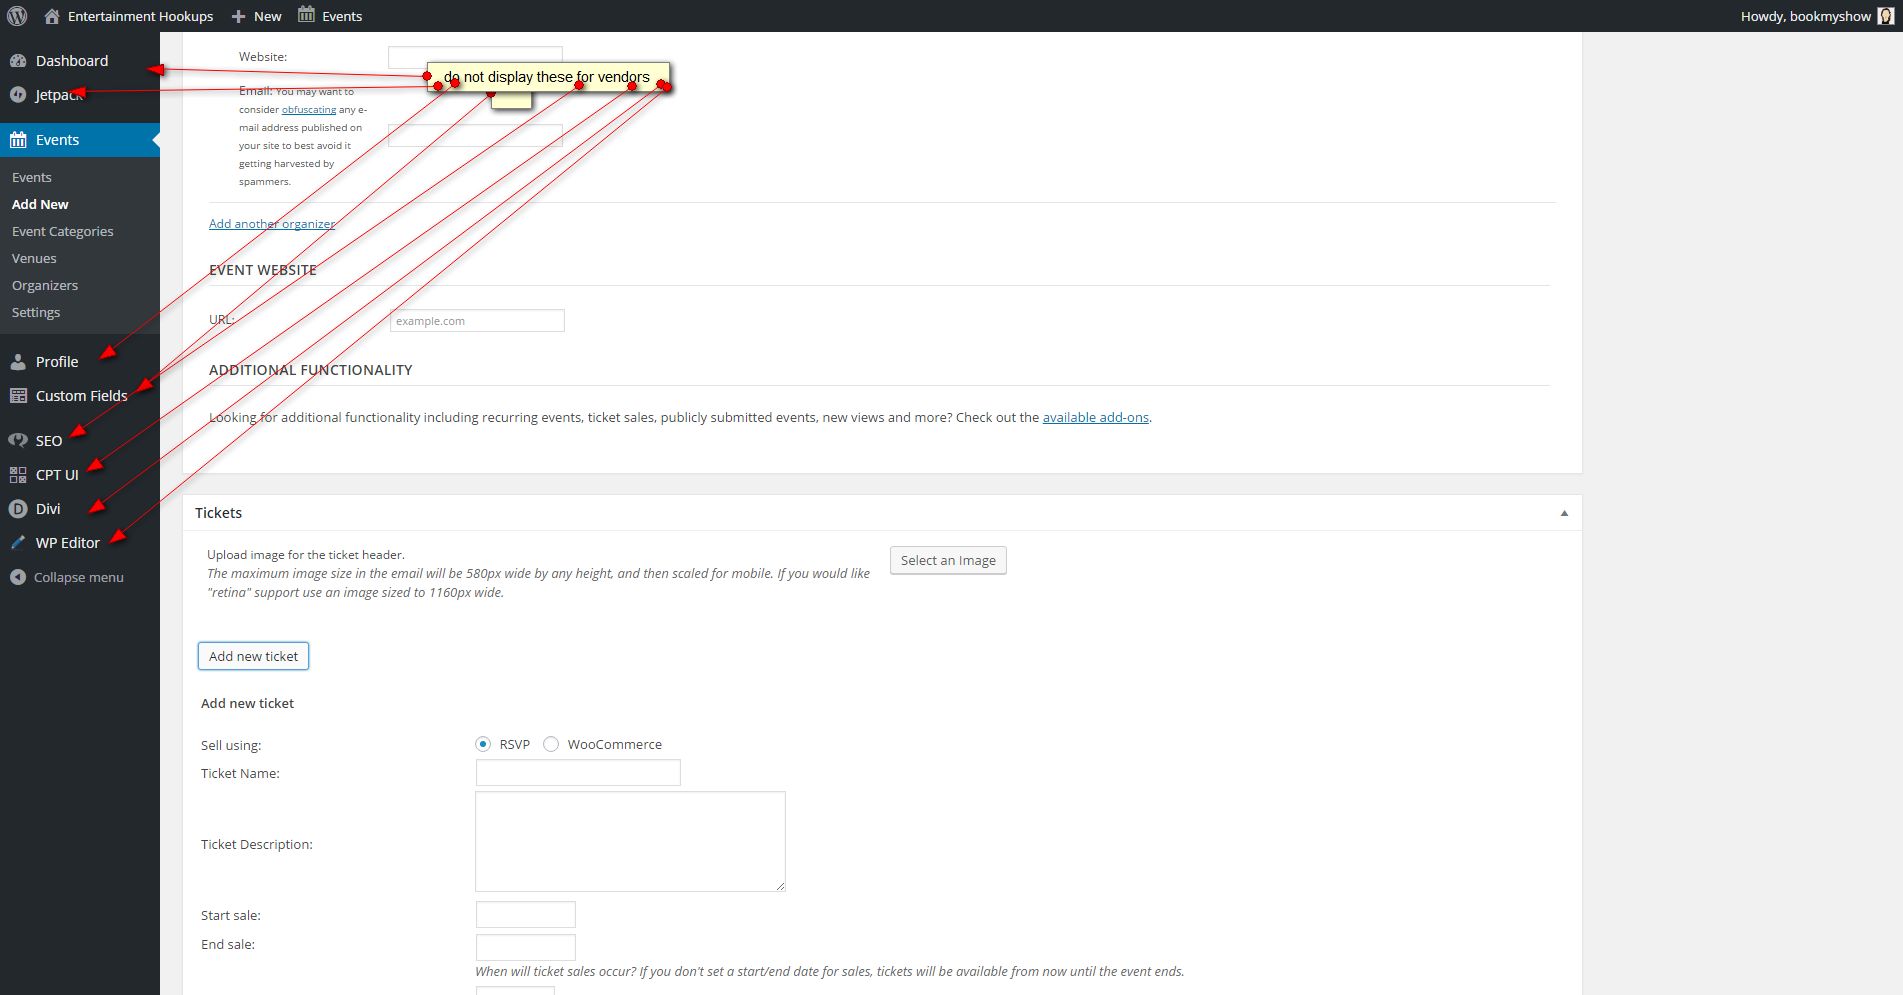This screenshot has height=995, width=1903.
Task: Click the CPT UI sidebar icon
Action: pyautogui.click(x=18, y=475)
